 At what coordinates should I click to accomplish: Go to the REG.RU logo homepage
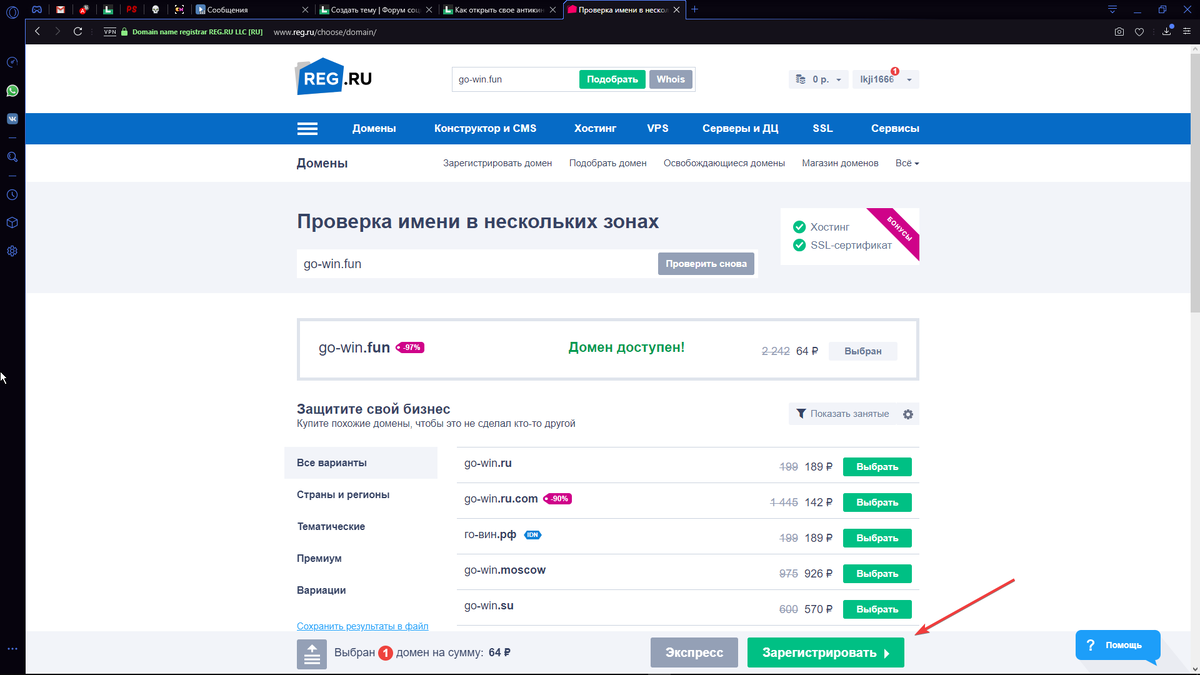click(x=334, y=77)
